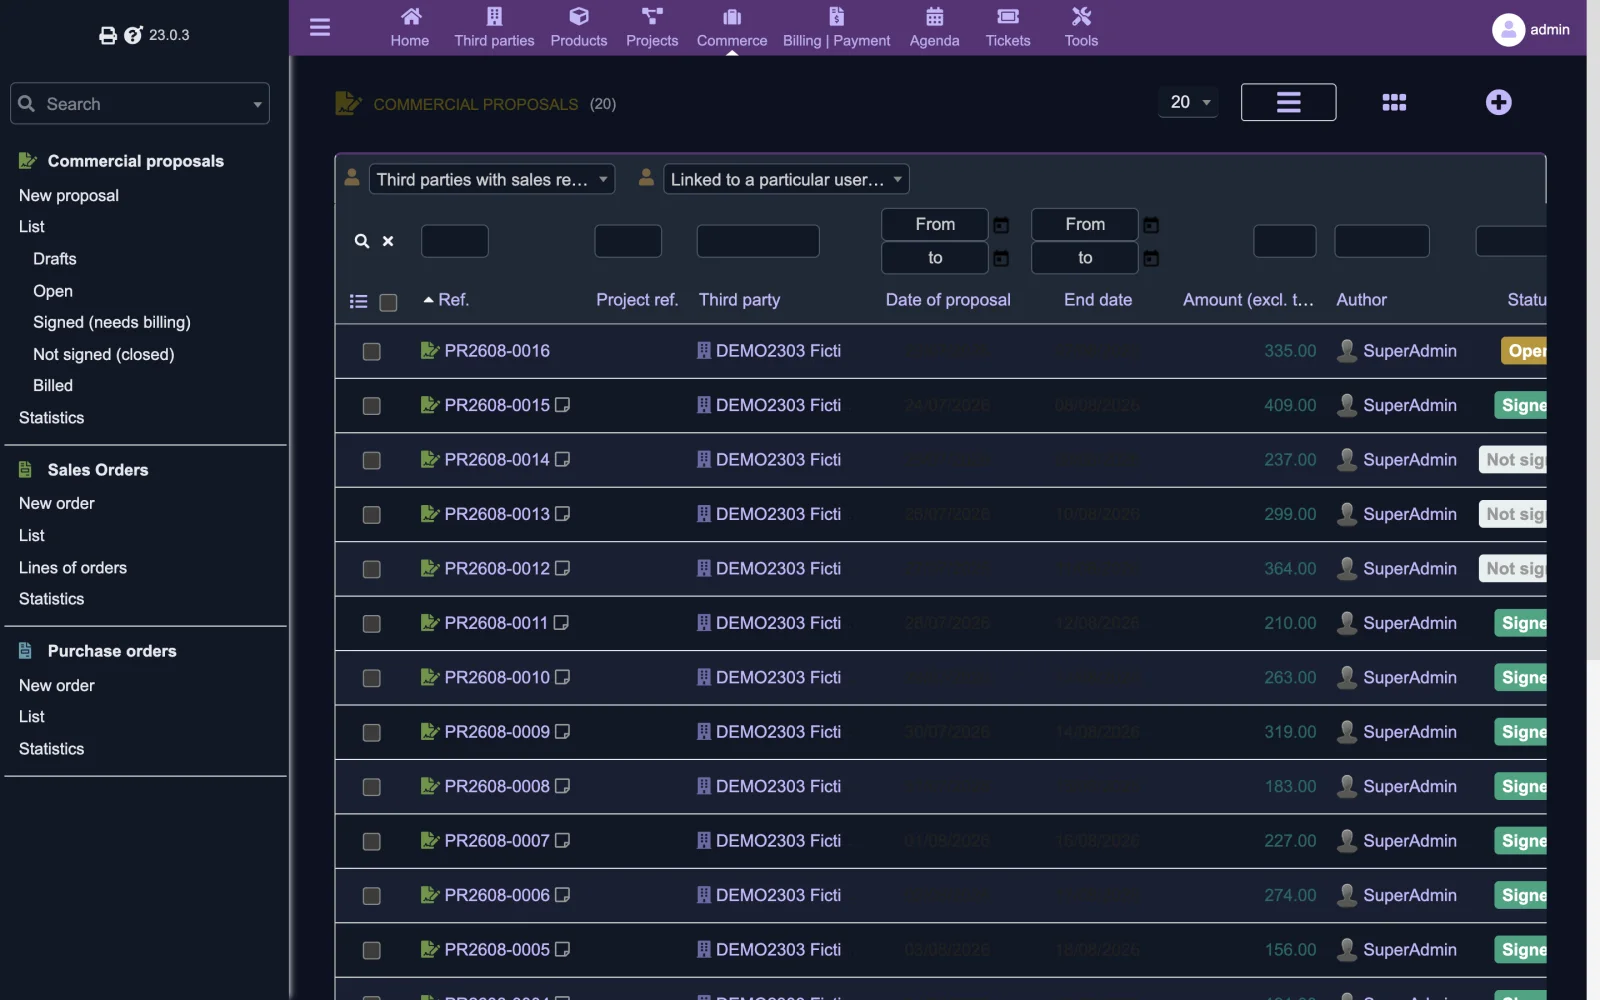Check the box for PR2608-0015
This screenshot has width=1600, height=1000.
click(372, 406)
